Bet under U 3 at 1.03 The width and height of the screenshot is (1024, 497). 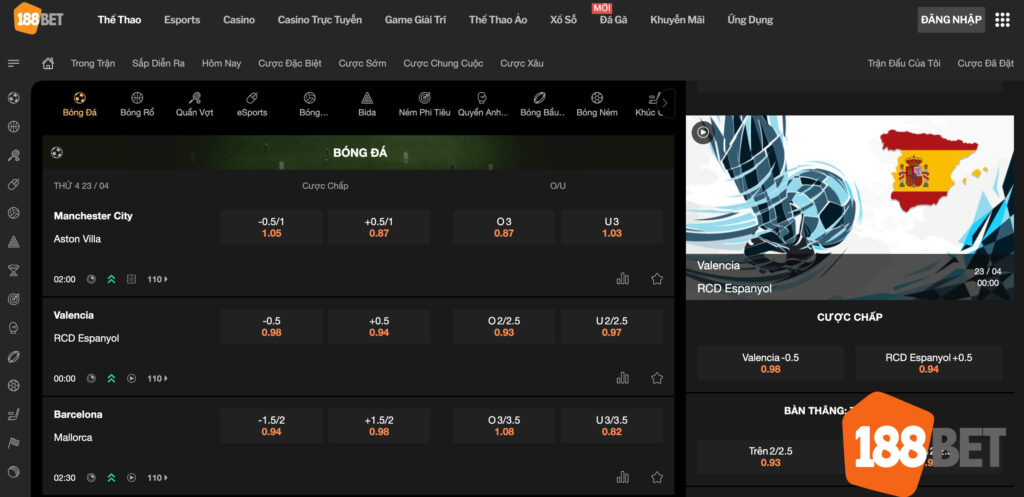click(612, 227)
